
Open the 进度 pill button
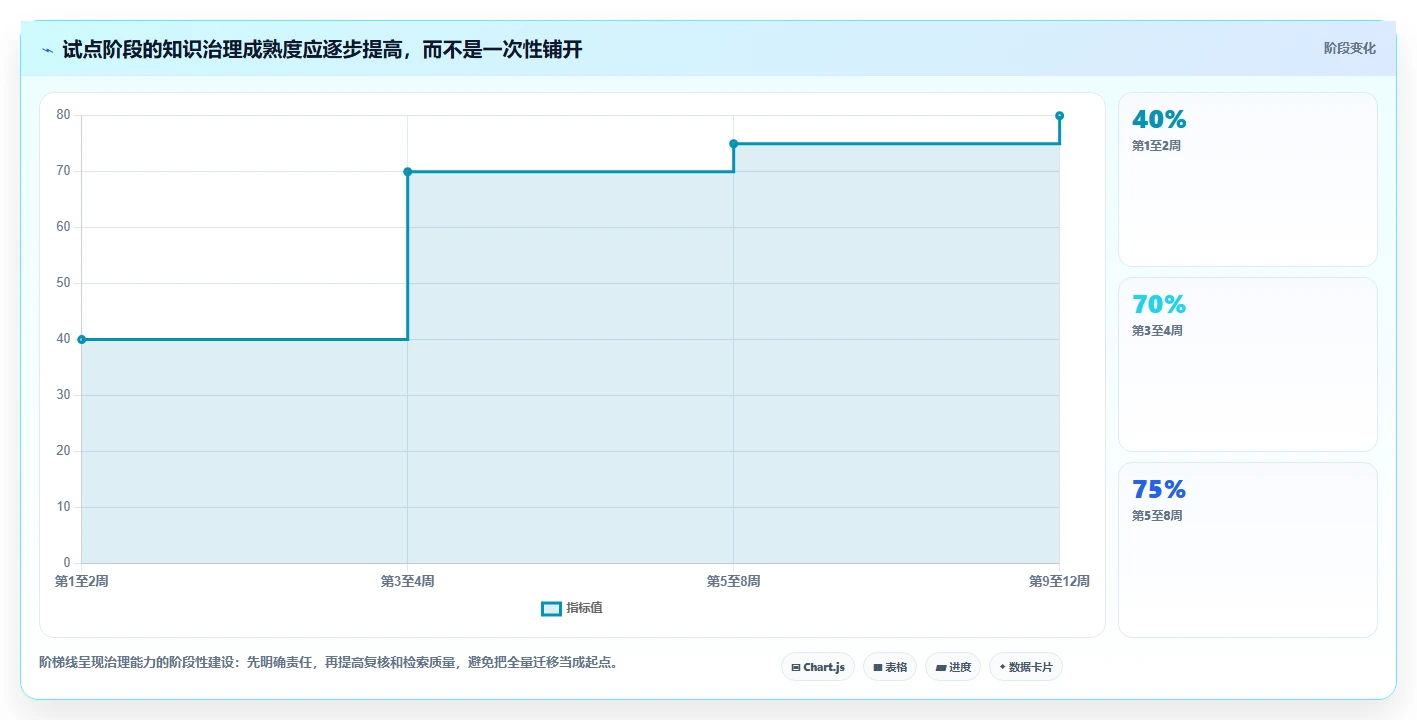click(953, 667)
